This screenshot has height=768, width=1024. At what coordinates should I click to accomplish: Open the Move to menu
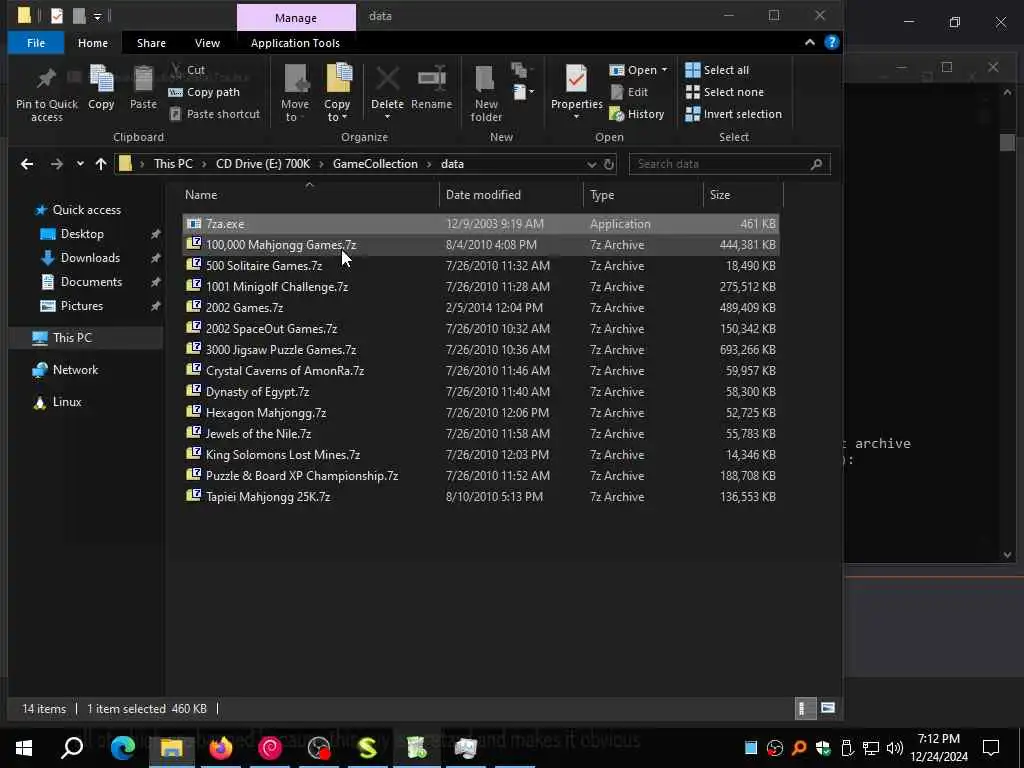pos(295,93)
